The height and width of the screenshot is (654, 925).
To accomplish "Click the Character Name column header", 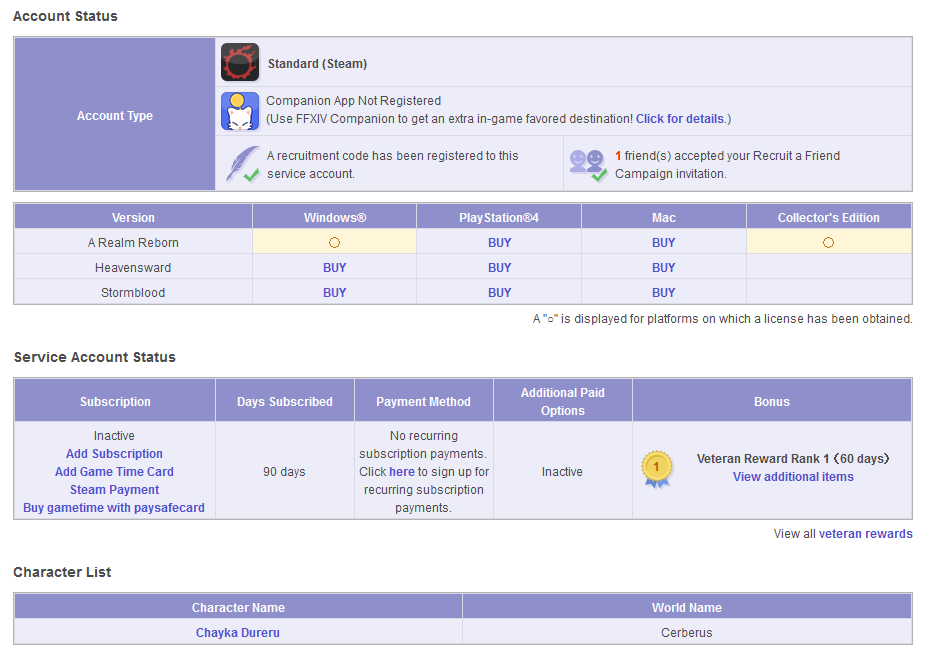I will pos(238,607).
